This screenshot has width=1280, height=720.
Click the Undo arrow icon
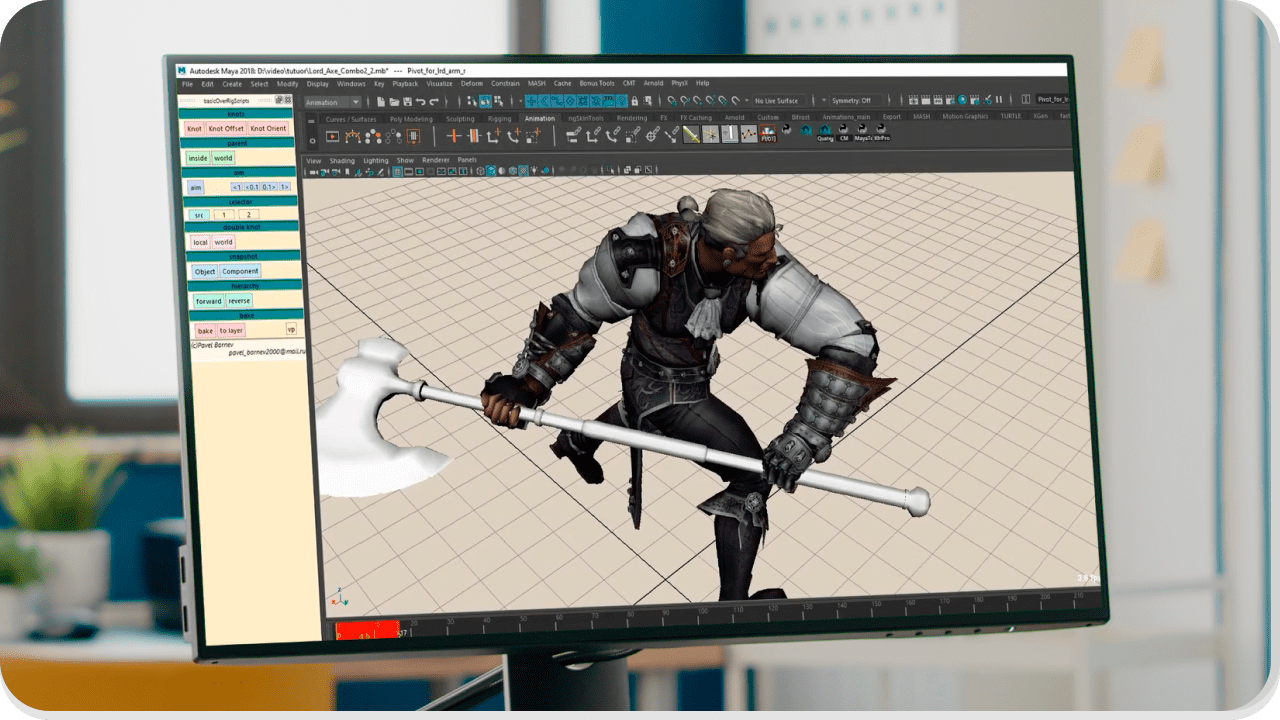pyautogui.click(x=420, y=102)
